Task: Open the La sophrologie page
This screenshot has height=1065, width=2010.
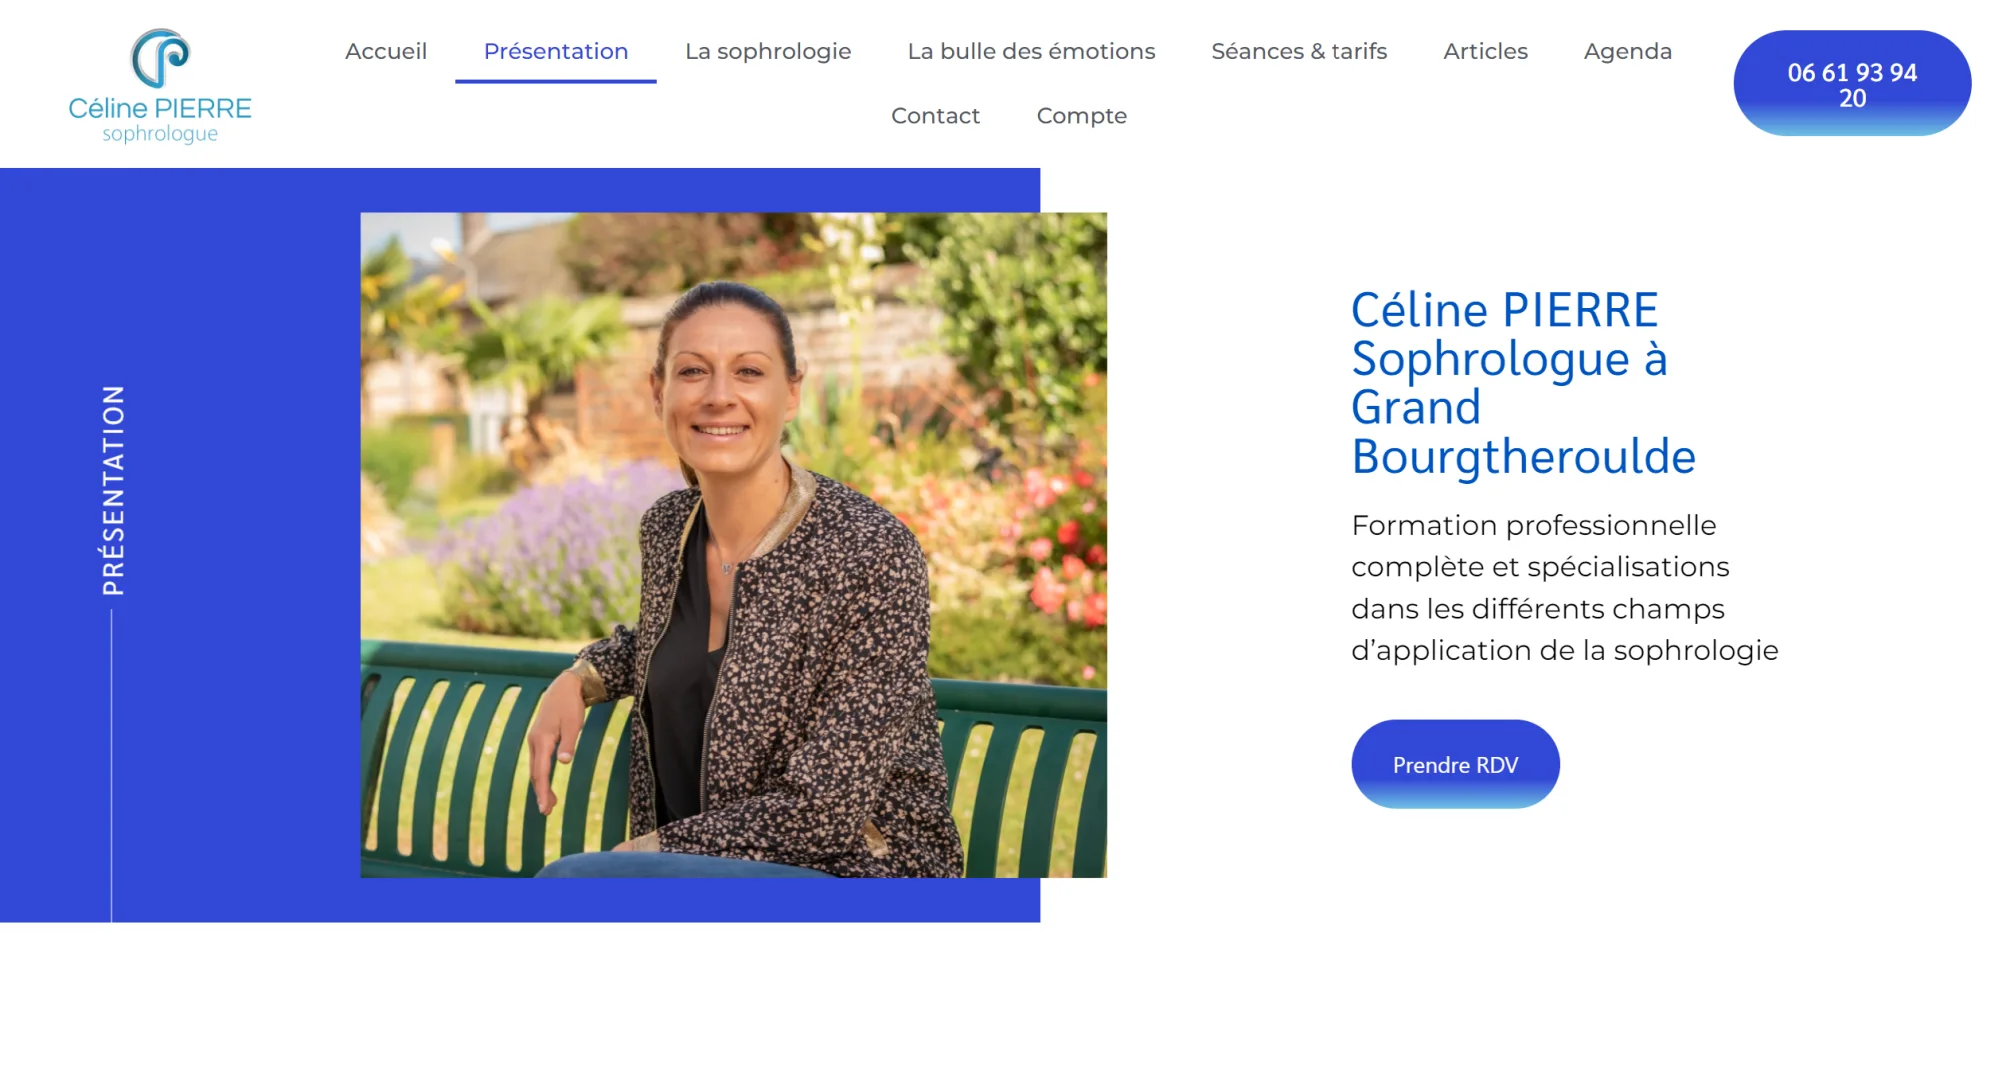Action: tap(768, 51)
